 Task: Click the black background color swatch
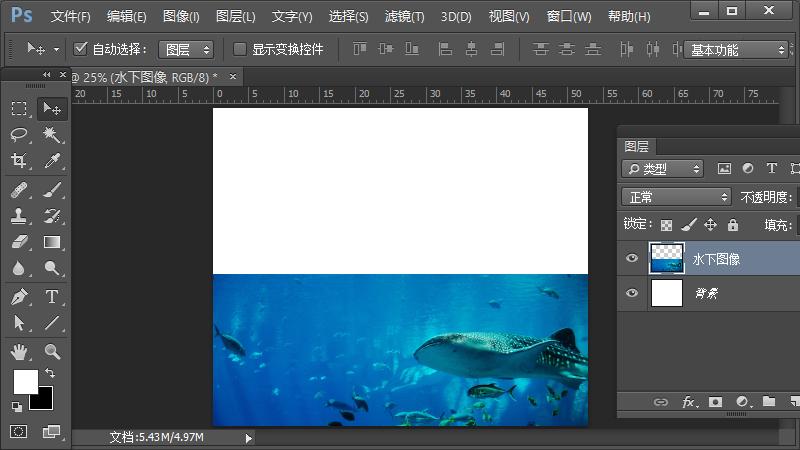click(x=44, y=402)
